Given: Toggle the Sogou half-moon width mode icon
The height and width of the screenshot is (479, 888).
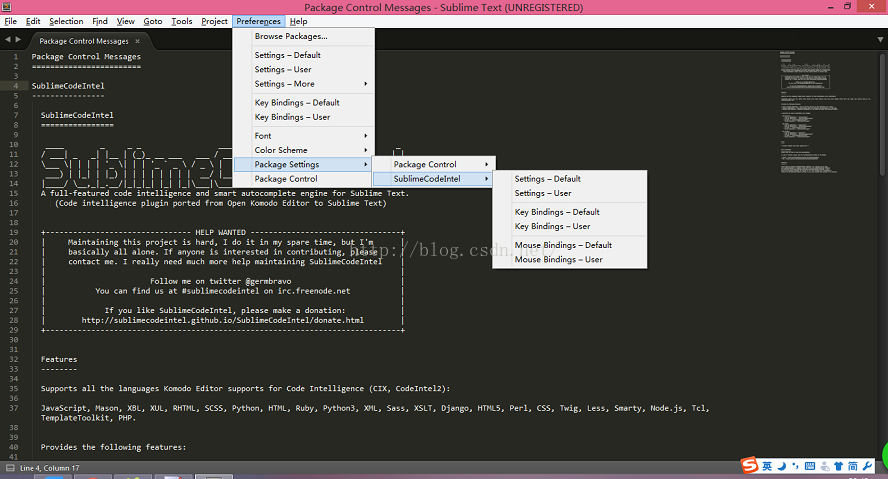Looking at the screenshot, I should tap(782, 466).
